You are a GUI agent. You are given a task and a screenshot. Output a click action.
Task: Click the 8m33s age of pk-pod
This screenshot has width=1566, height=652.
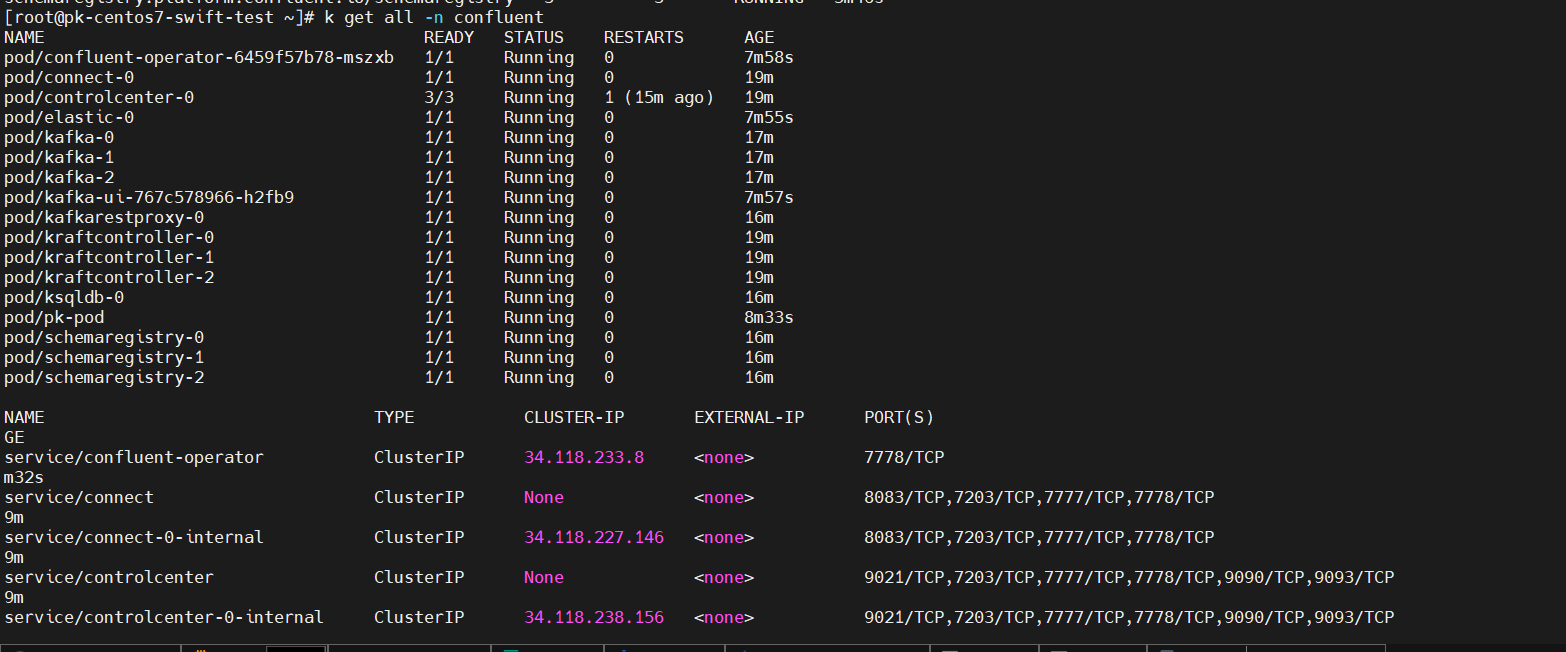click(x=769, y=317)
